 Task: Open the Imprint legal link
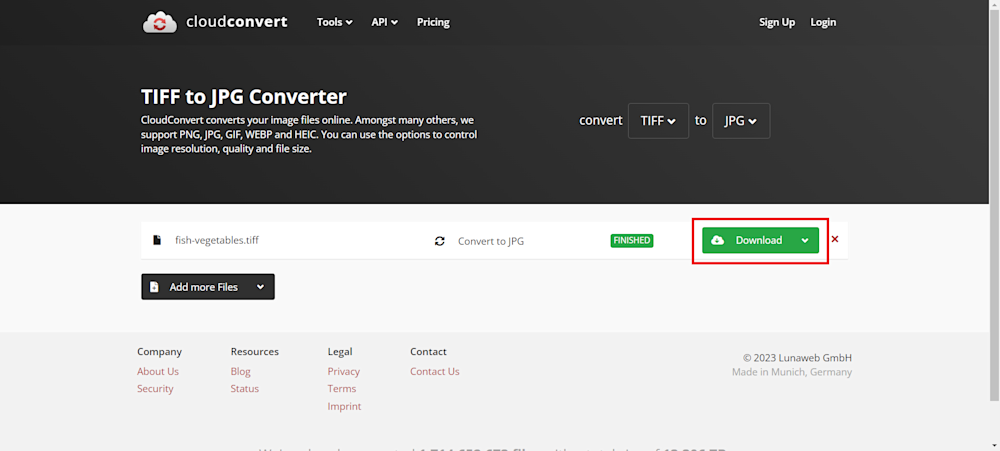tap(344, 406)
